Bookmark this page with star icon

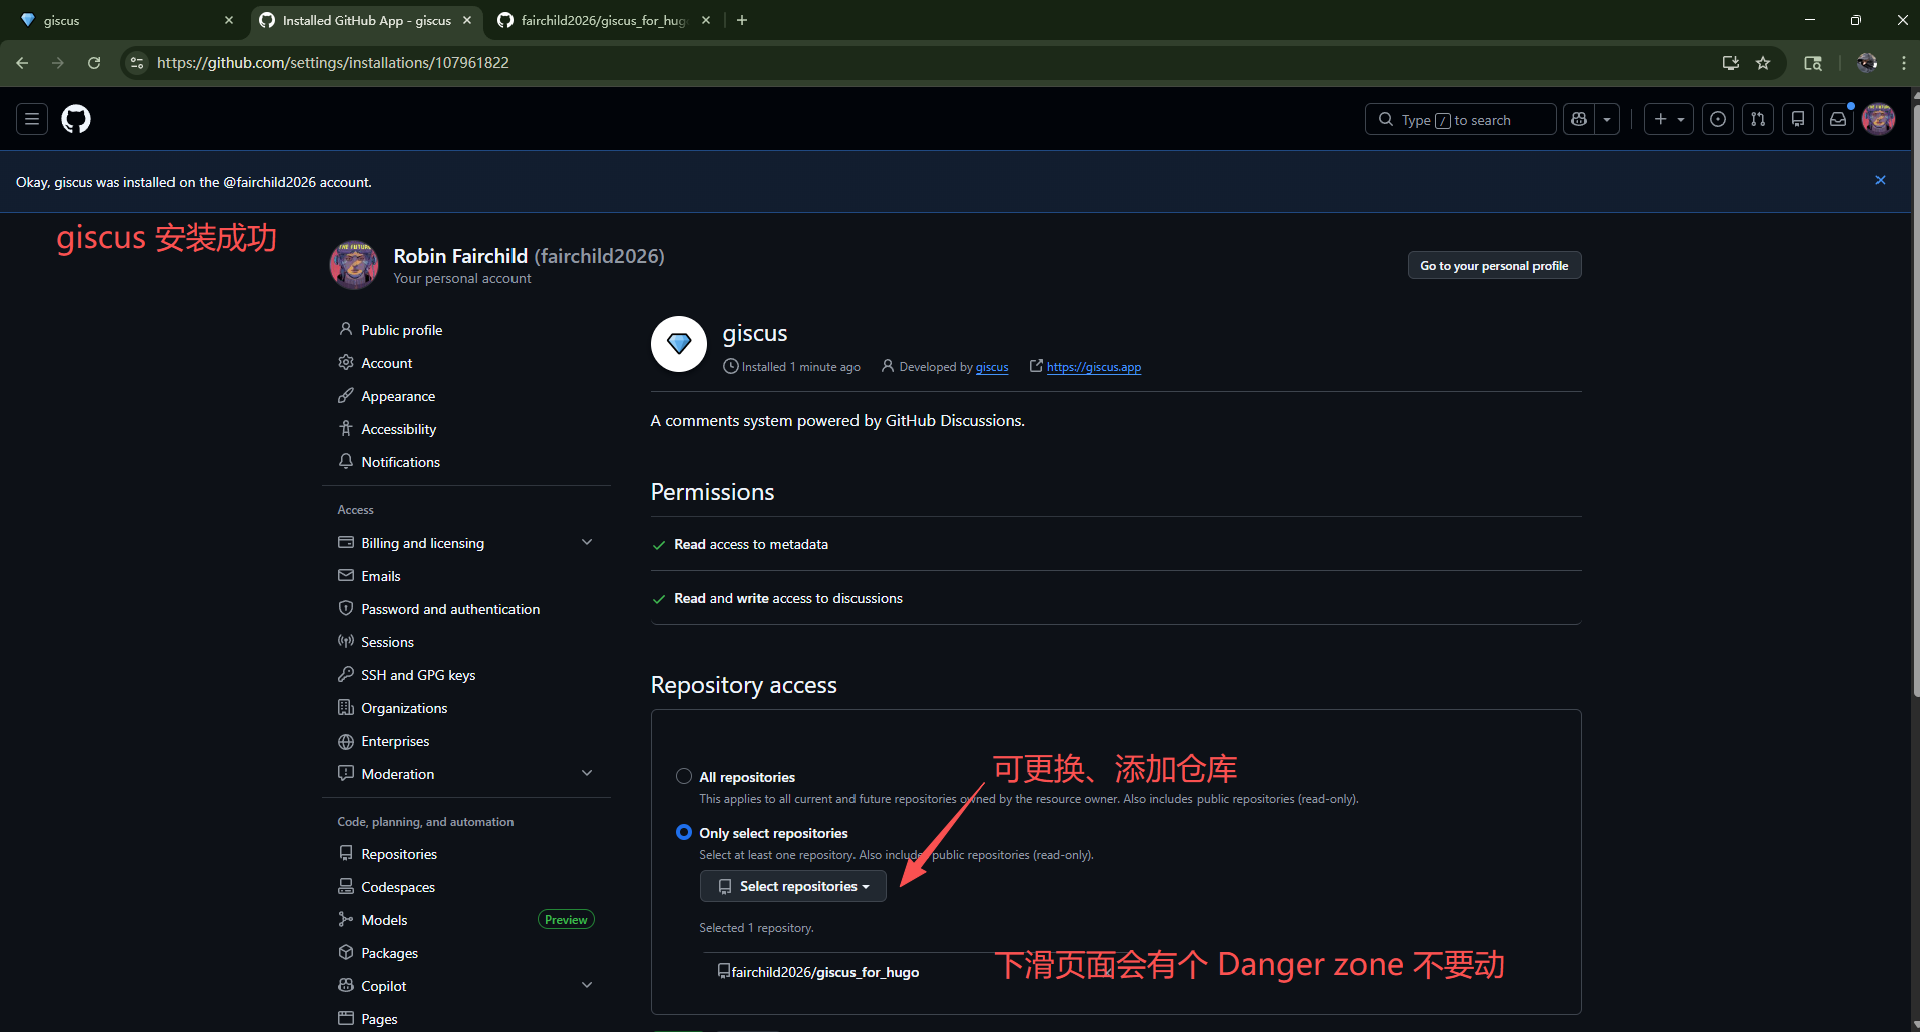pyautogui.click(x=1763, y=63)
